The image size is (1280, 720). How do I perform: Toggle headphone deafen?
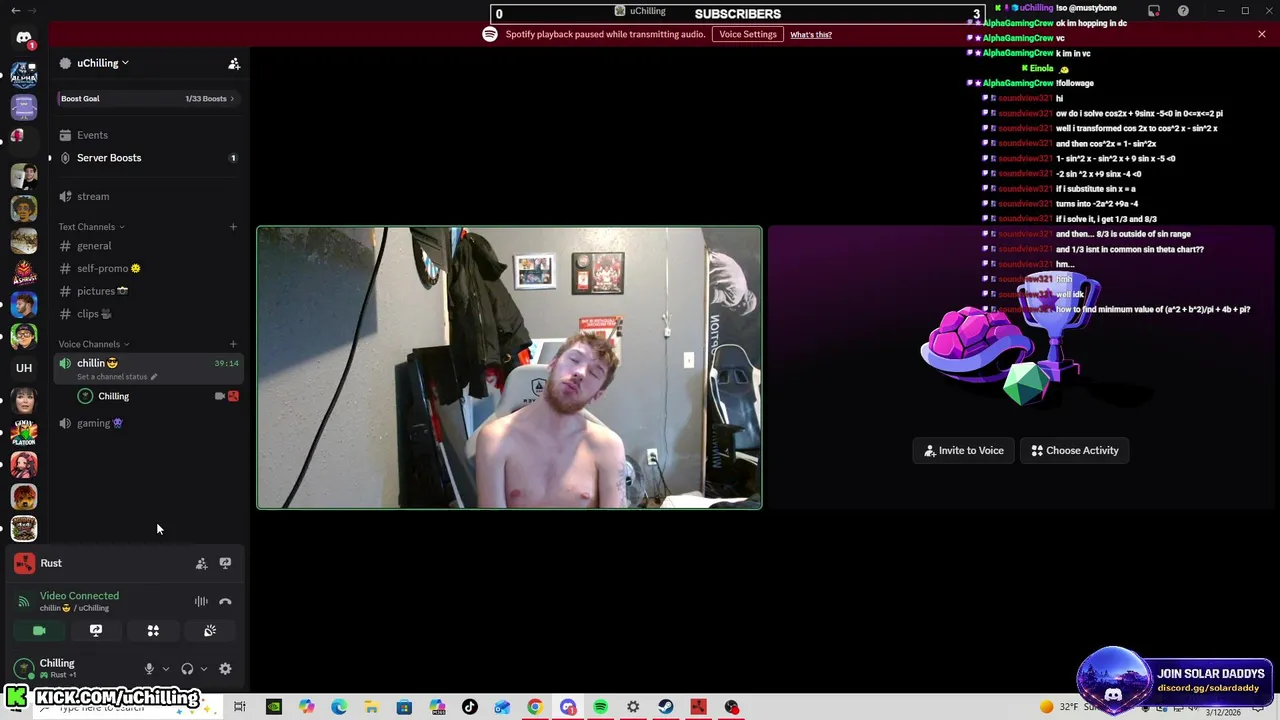(x=187, y=669)
